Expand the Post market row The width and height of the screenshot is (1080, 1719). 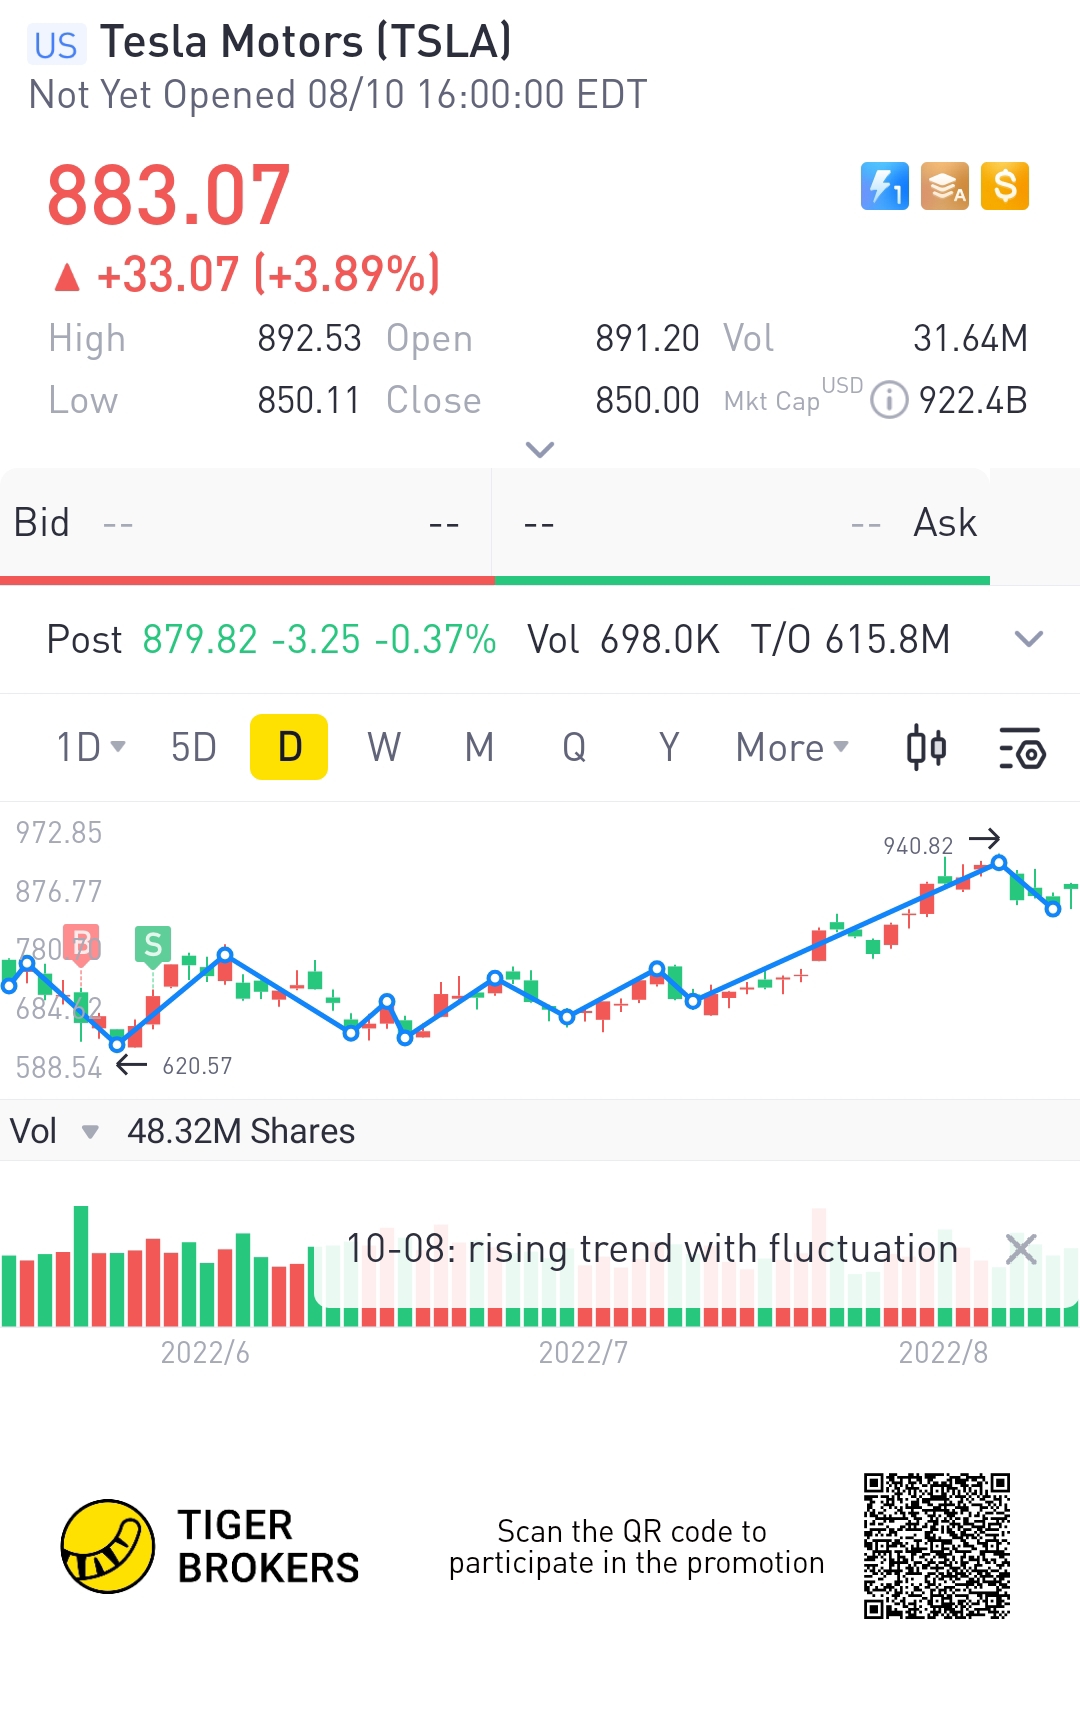tap(1028, 639)
